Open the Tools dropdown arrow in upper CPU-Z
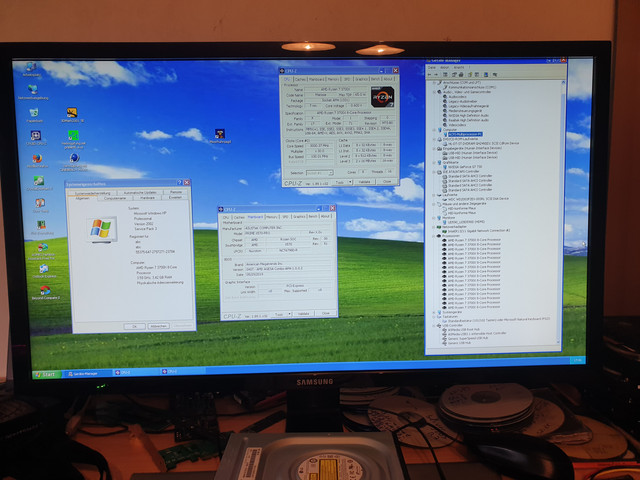This screenshot has height=480, width=640. (x=350, y=182)
